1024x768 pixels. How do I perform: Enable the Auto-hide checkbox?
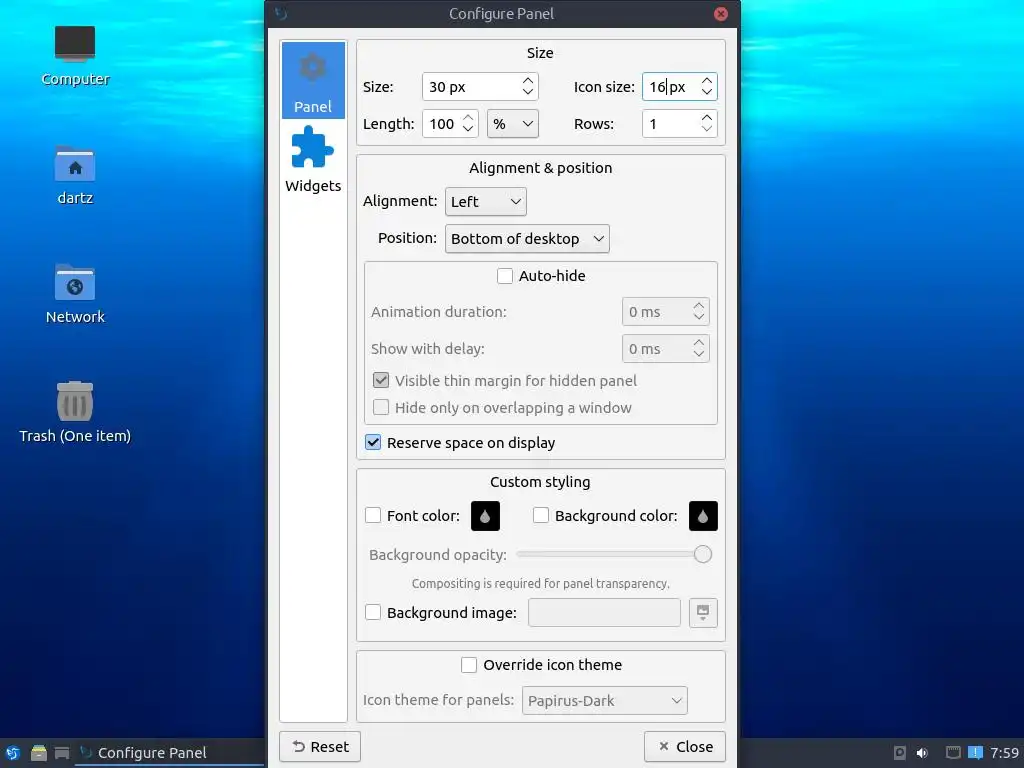505,276
